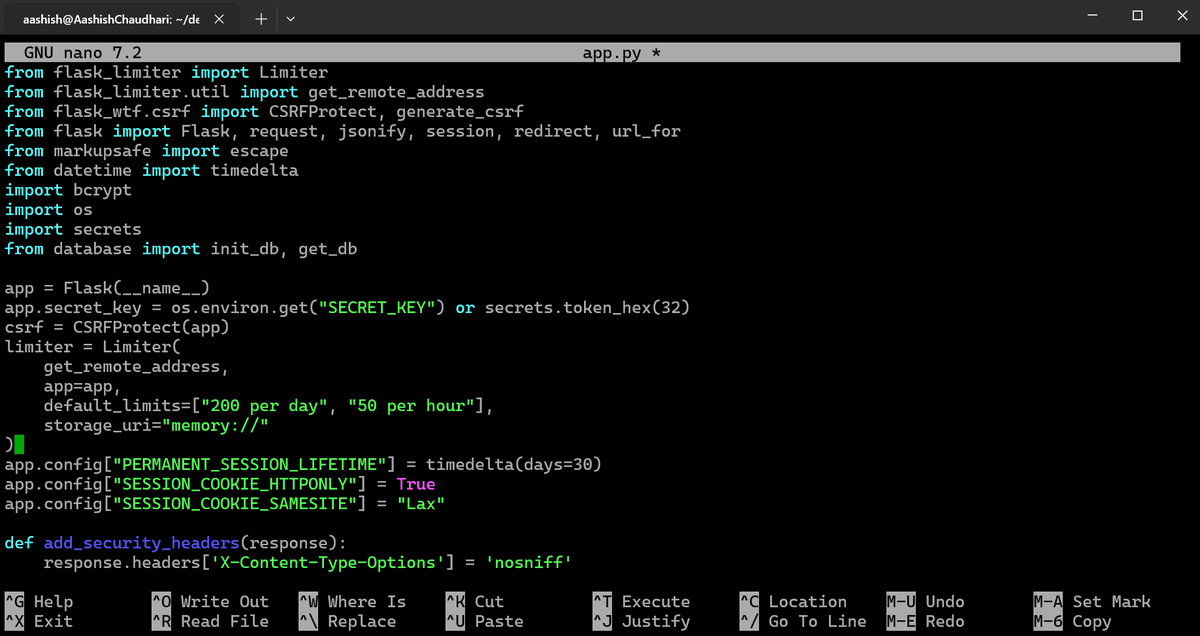Viewport: 1200px width, 636px height.
Task: Click the word get_remote_address in import line
Action: (x=396, y=92)
